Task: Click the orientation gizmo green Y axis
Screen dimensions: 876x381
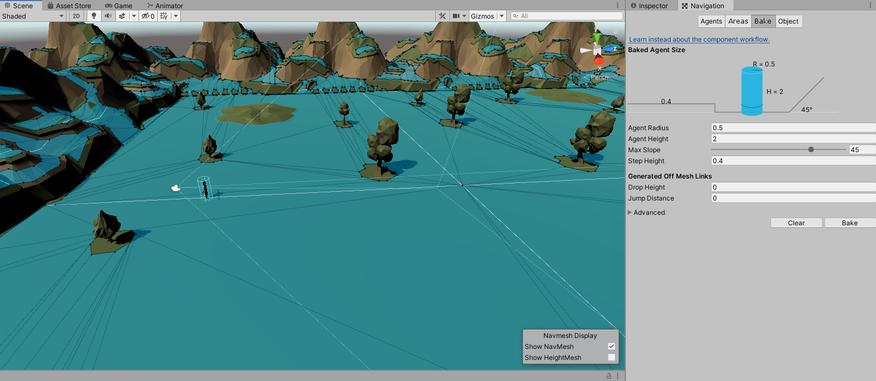Action: click(x=598, y=38)
